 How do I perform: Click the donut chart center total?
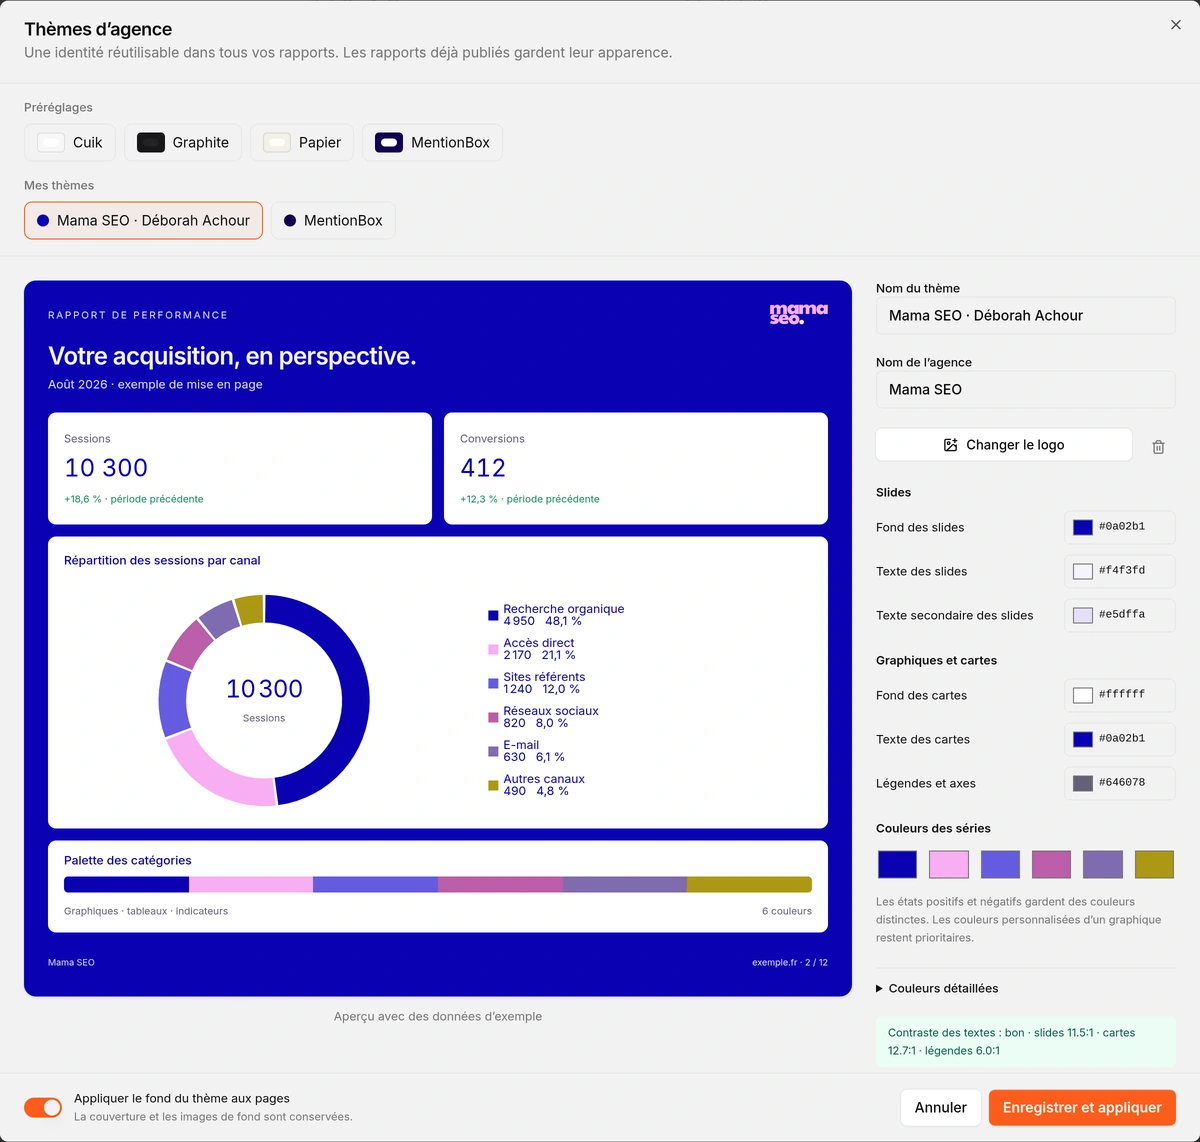pyautogui.click(x=264, y=689)
